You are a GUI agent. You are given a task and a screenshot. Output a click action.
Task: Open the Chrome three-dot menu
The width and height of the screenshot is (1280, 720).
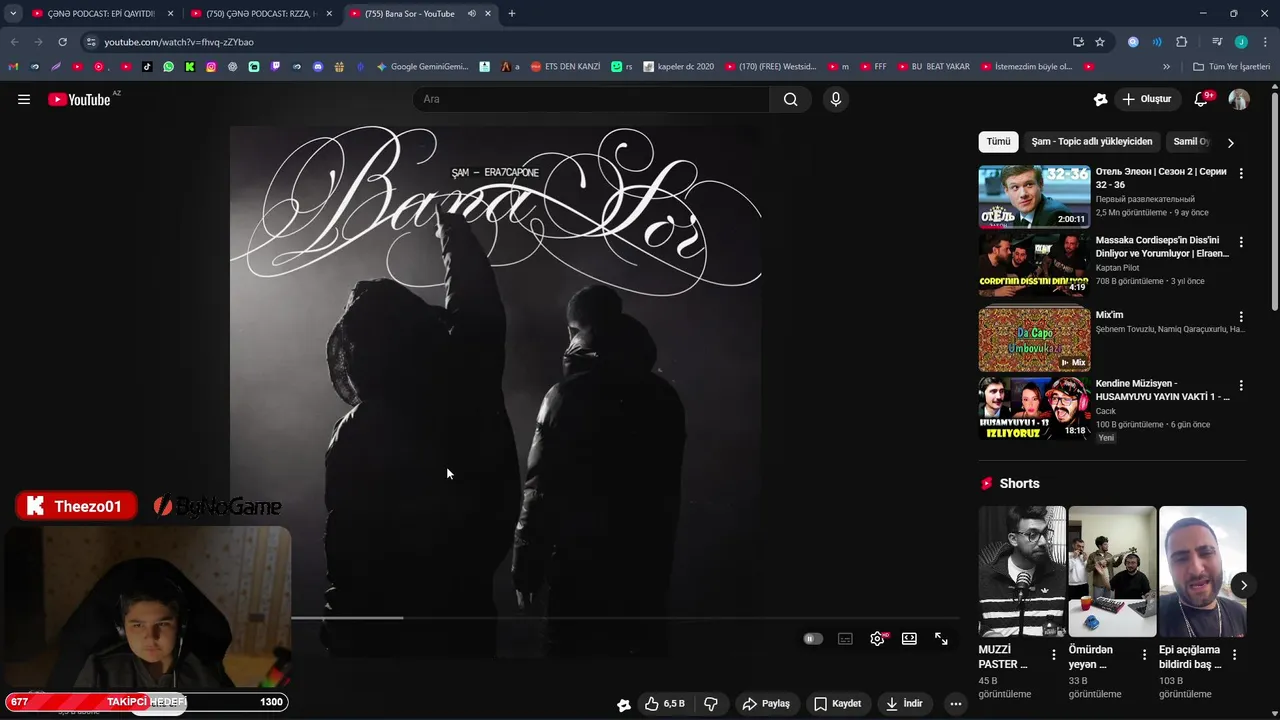pos(1265,42)
